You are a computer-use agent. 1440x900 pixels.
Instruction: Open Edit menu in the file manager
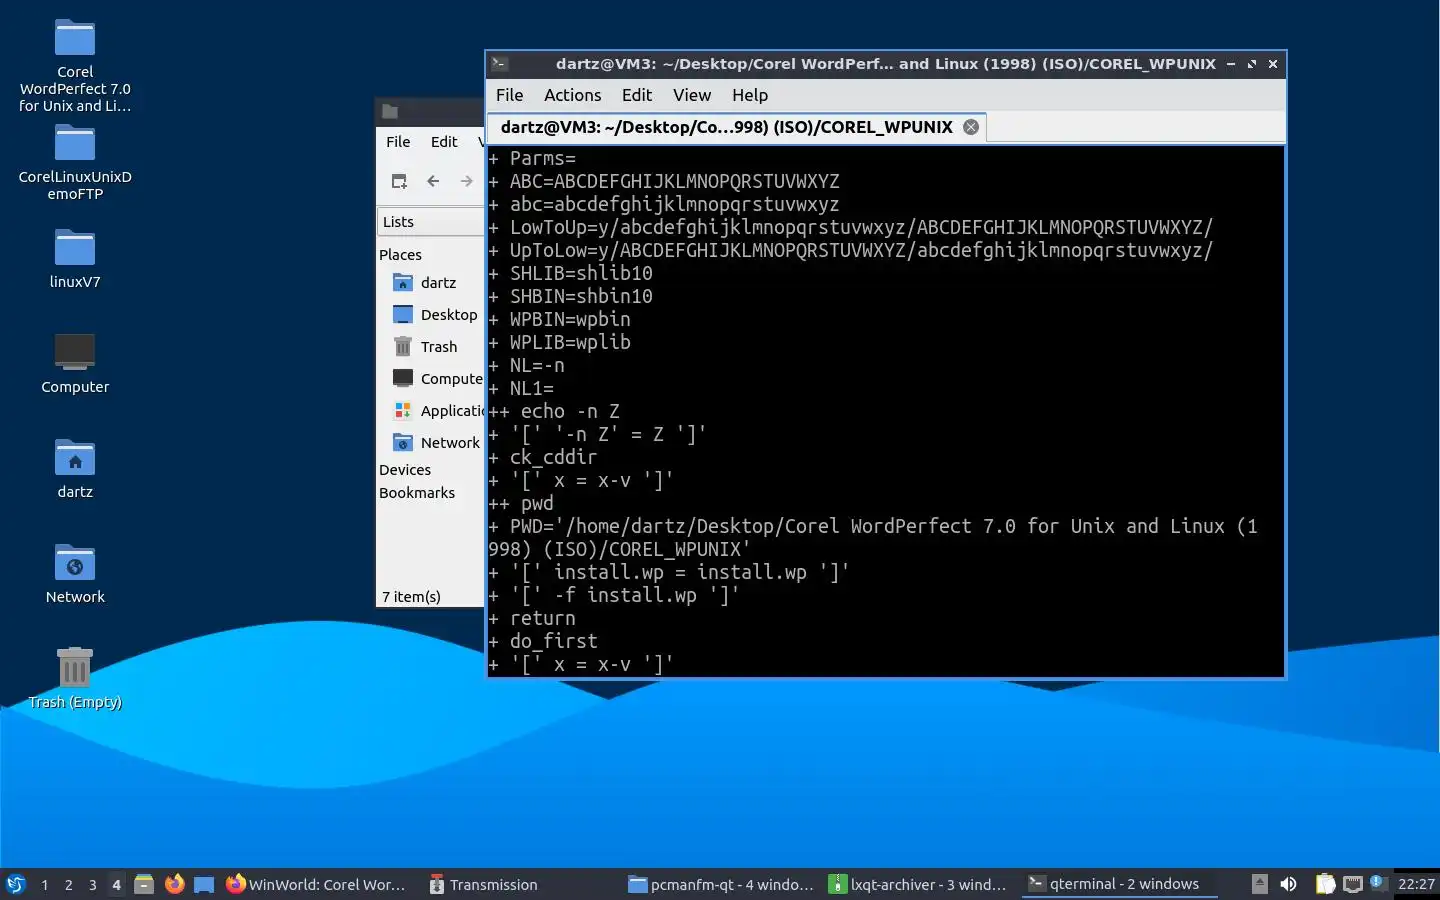point(444,142)
